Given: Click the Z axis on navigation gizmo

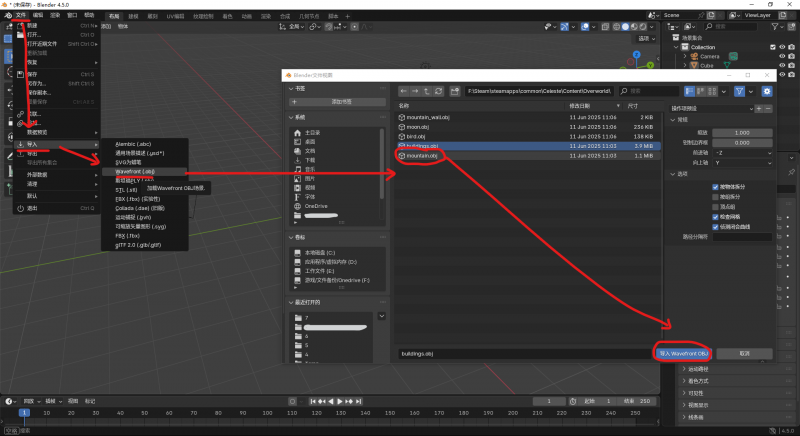Looking at the screenshot, I should [636, 54].
